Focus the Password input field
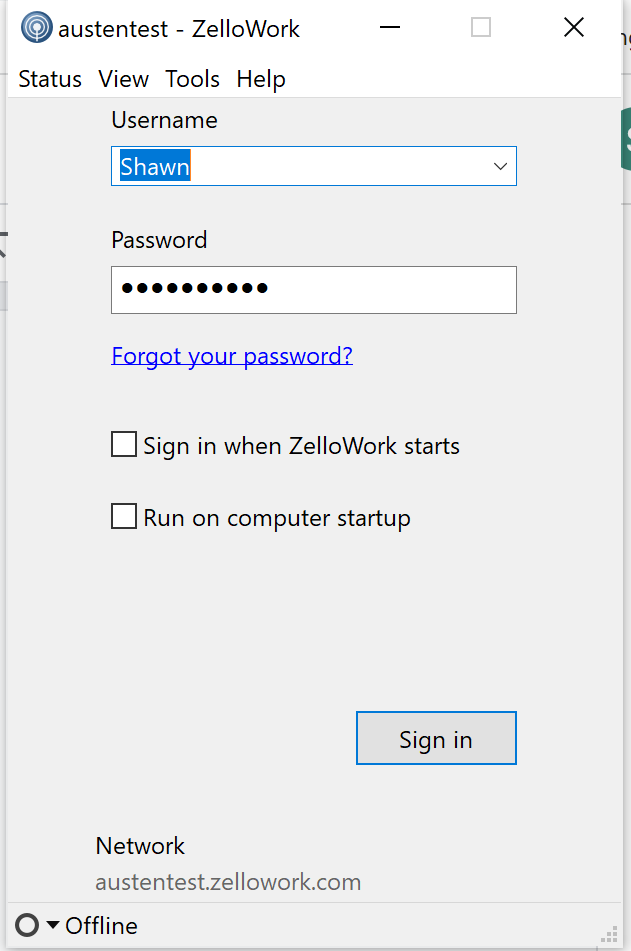 click(x=313, y=290)
